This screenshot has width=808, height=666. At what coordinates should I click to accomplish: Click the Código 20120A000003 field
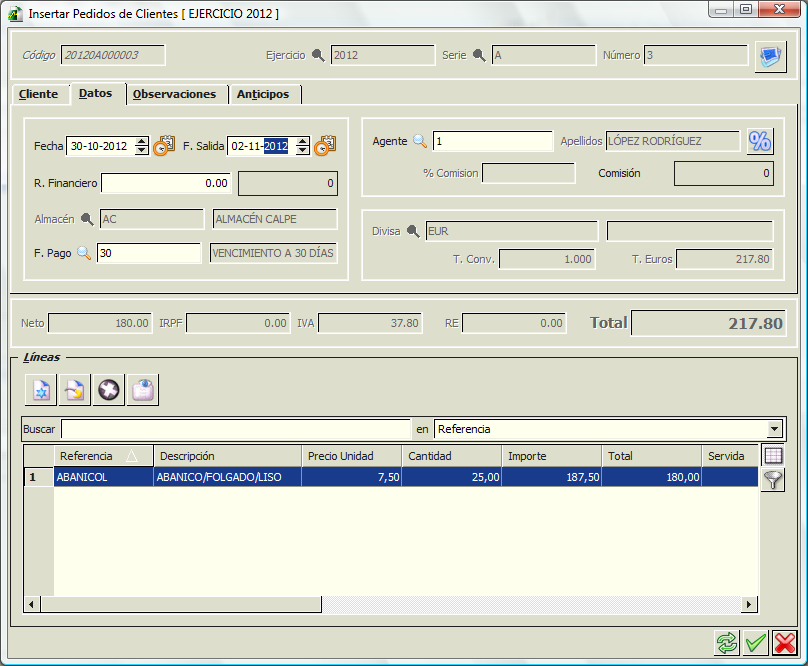tap(113, 55)
